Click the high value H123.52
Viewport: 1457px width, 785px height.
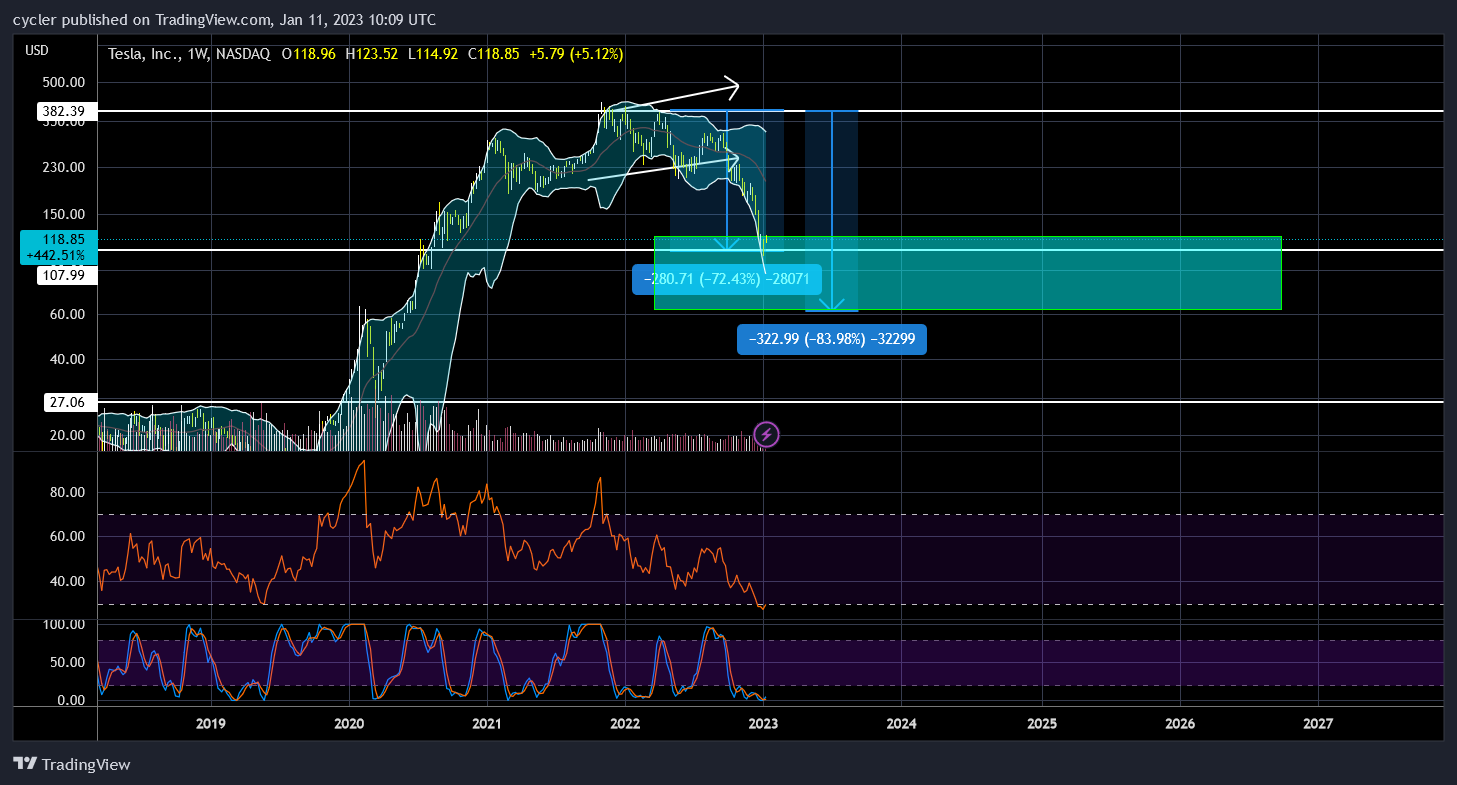[x=372, y=54]
